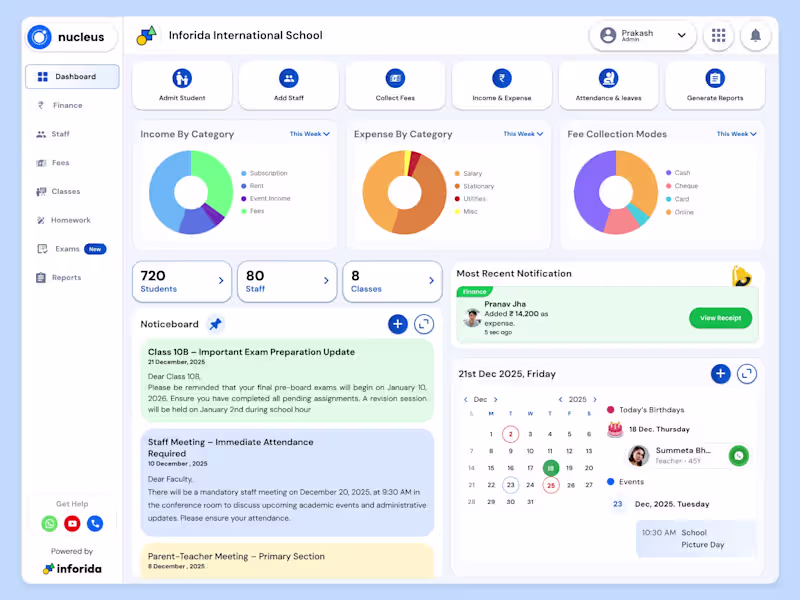Click the View Receipt button
Image resolution: width=800 pixels, height=600 pixels.
pyautogui.click(x=720, y=318)
